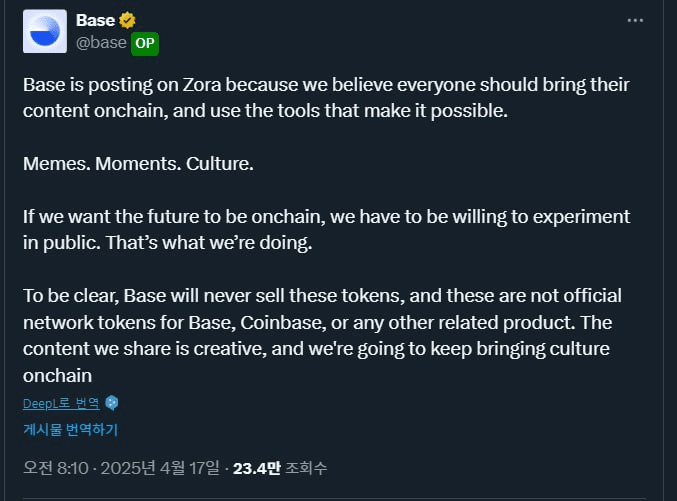
Task: Click the 'If we want the future' paragraph
Action: point(326,229)
